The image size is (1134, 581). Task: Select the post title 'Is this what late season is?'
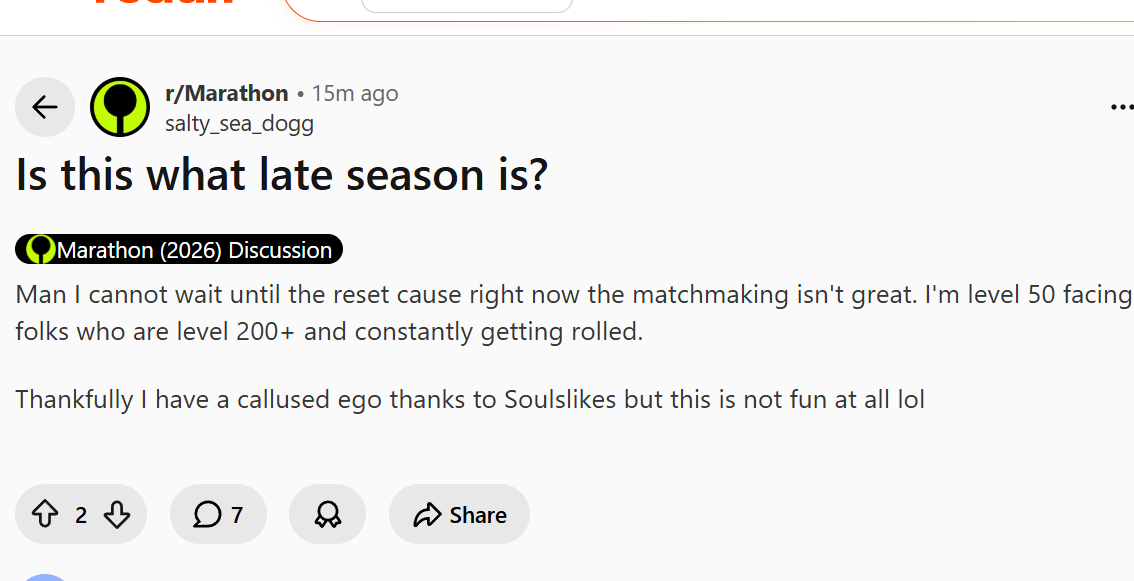(282, 175)
